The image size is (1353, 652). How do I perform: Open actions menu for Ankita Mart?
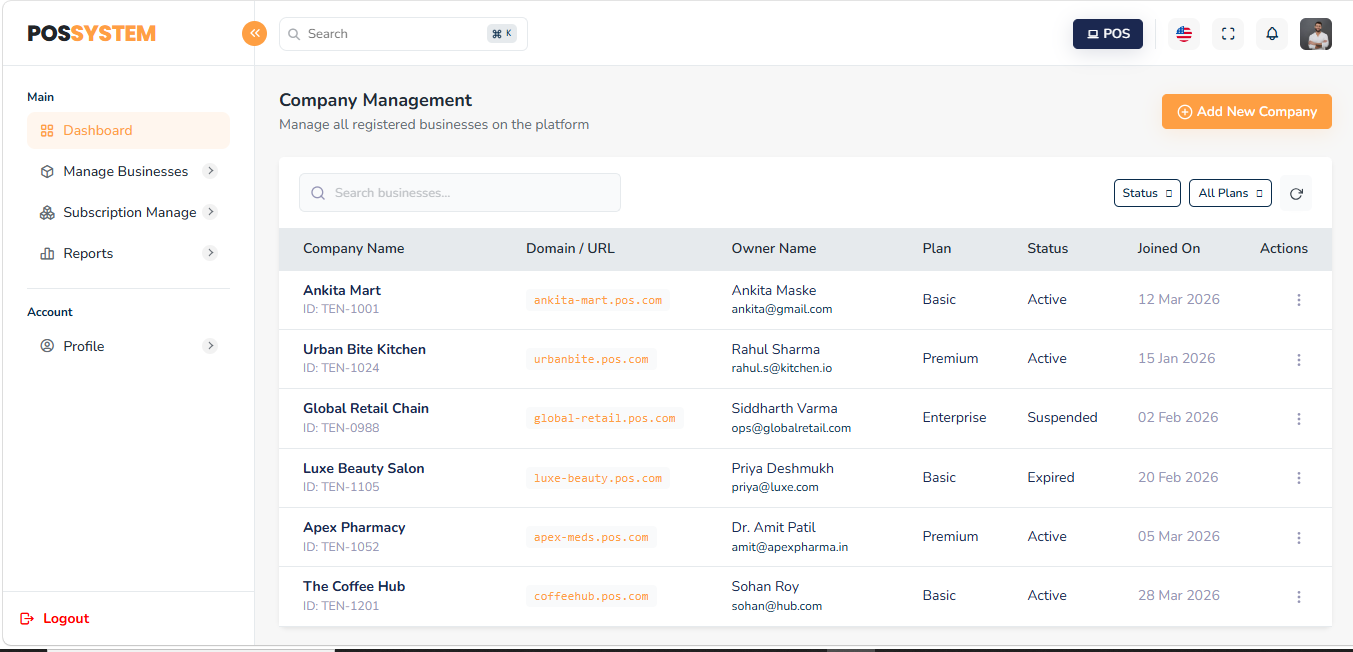(x=1298, y=300)
